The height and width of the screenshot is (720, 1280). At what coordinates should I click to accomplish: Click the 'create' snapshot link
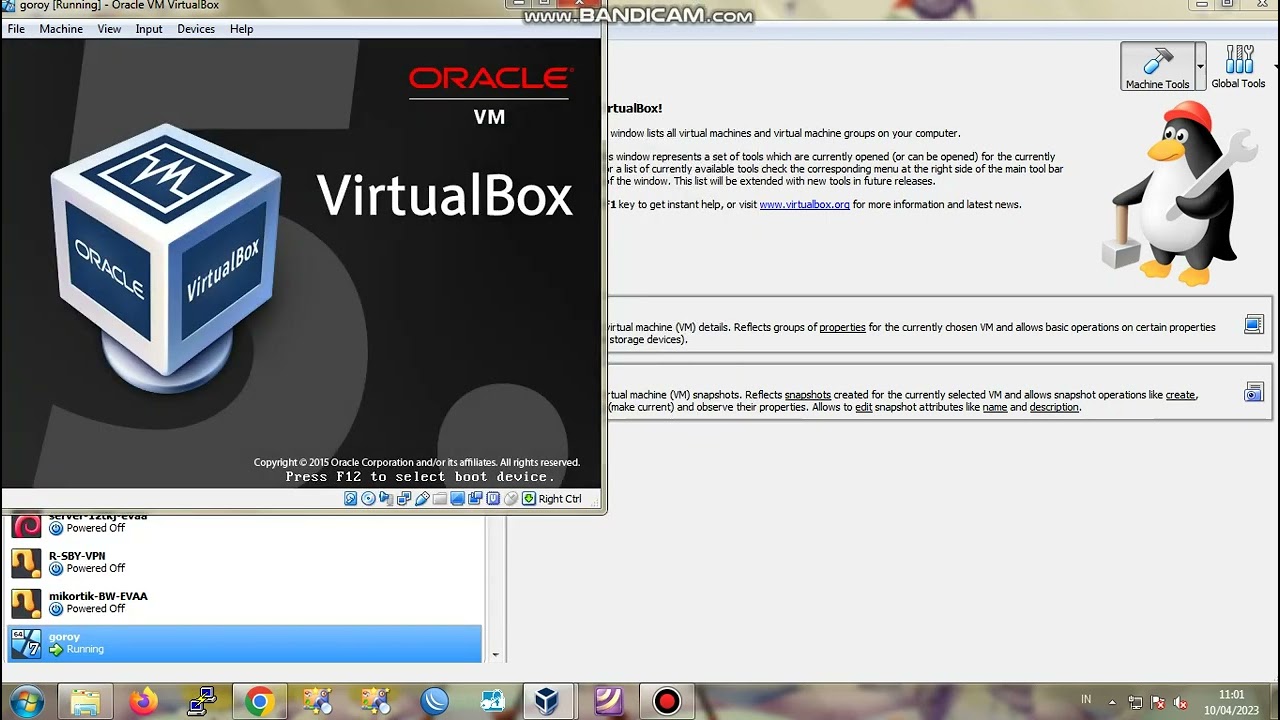(x=1180, y=395)
